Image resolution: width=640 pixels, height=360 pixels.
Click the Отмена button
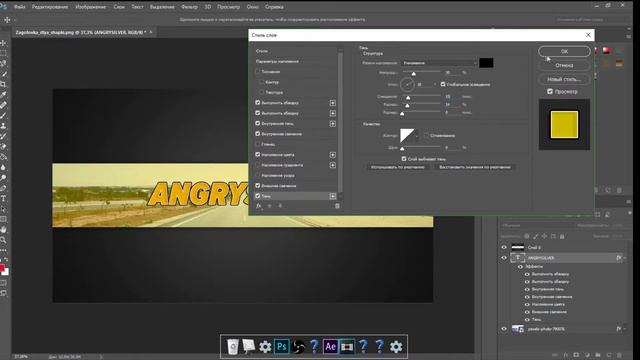(x=564, y=65)
